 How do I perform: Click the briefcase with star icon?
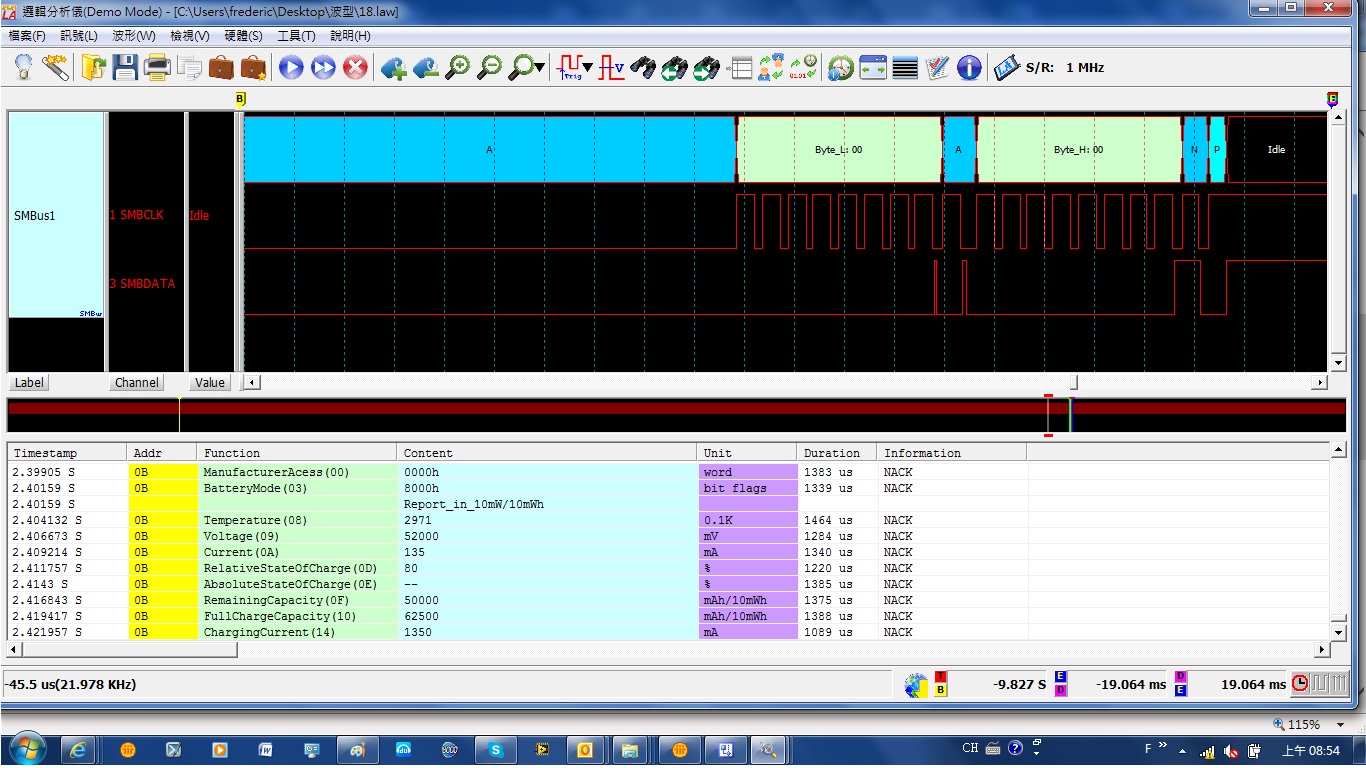253,67
